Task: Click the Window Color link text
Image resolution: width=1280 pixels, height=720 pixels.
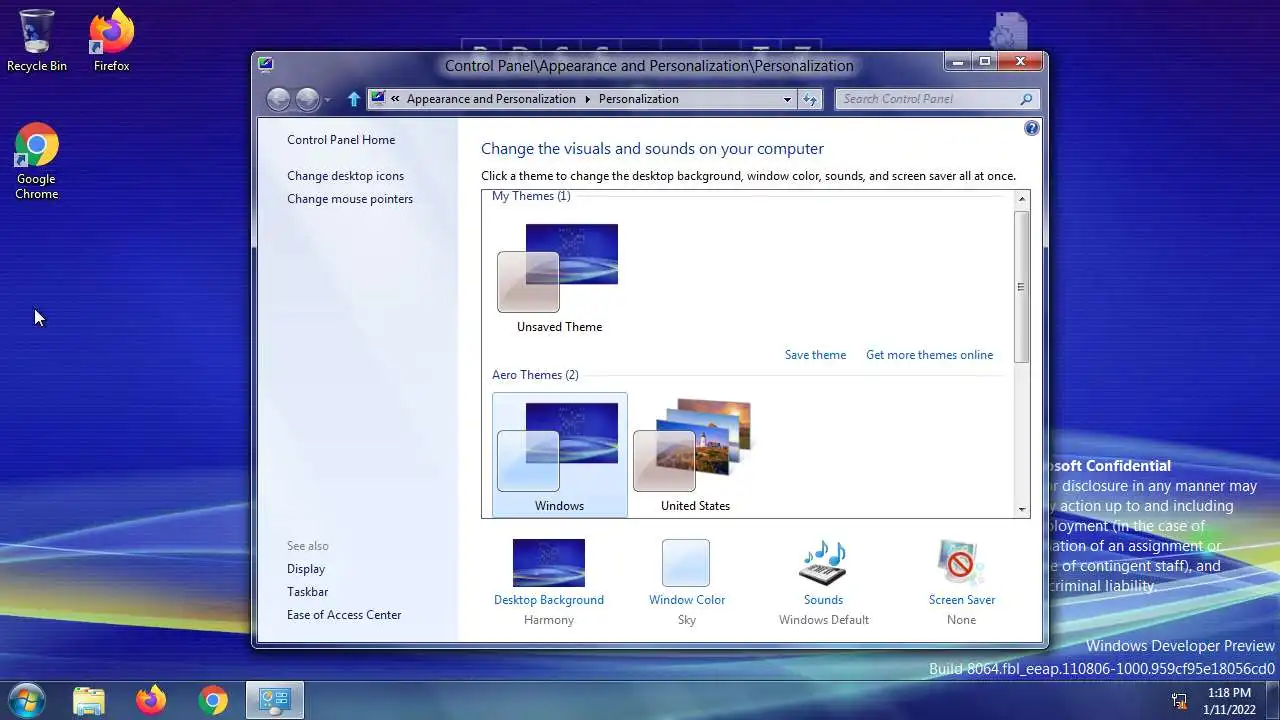Action: click(x=687, y=600)
